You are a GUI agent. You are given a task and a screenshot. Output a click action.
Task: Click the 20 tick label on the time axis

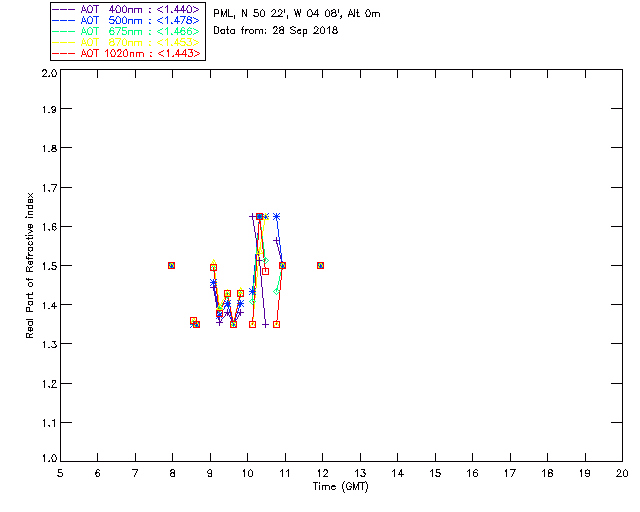click(622, 473)
